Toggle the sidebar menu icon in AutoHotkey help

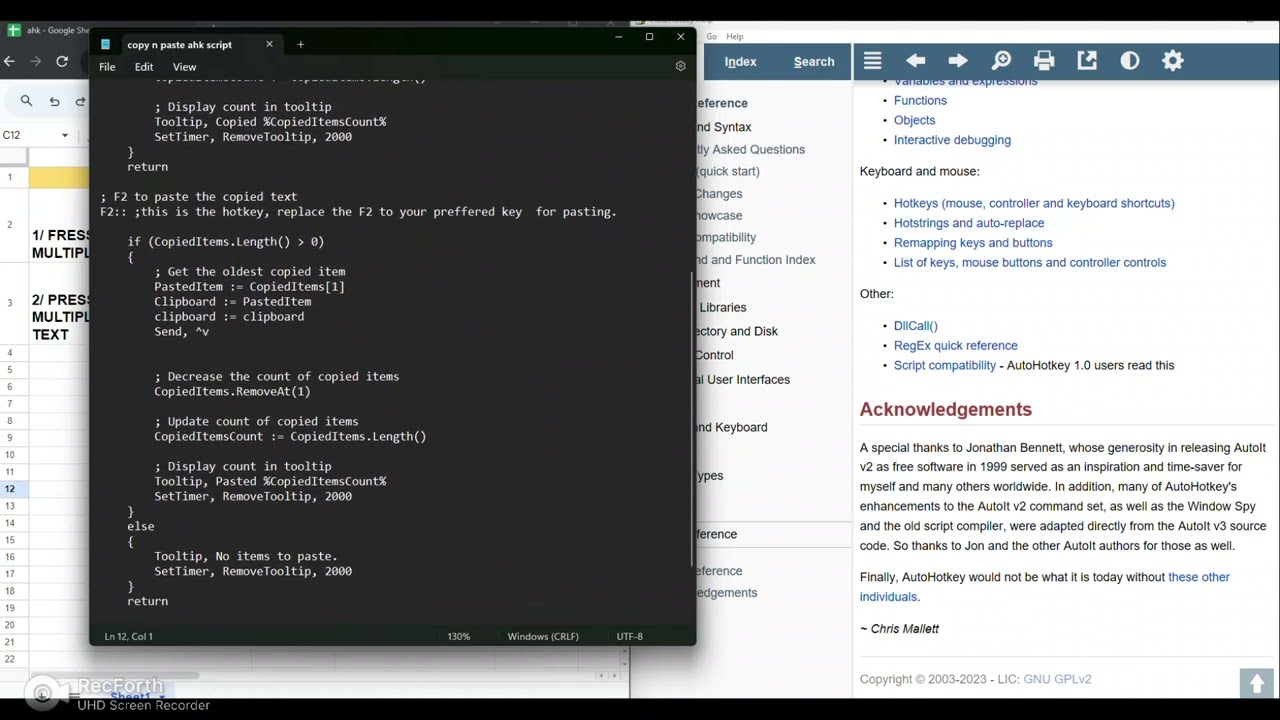pyautogui.click(x=872, y=61)
